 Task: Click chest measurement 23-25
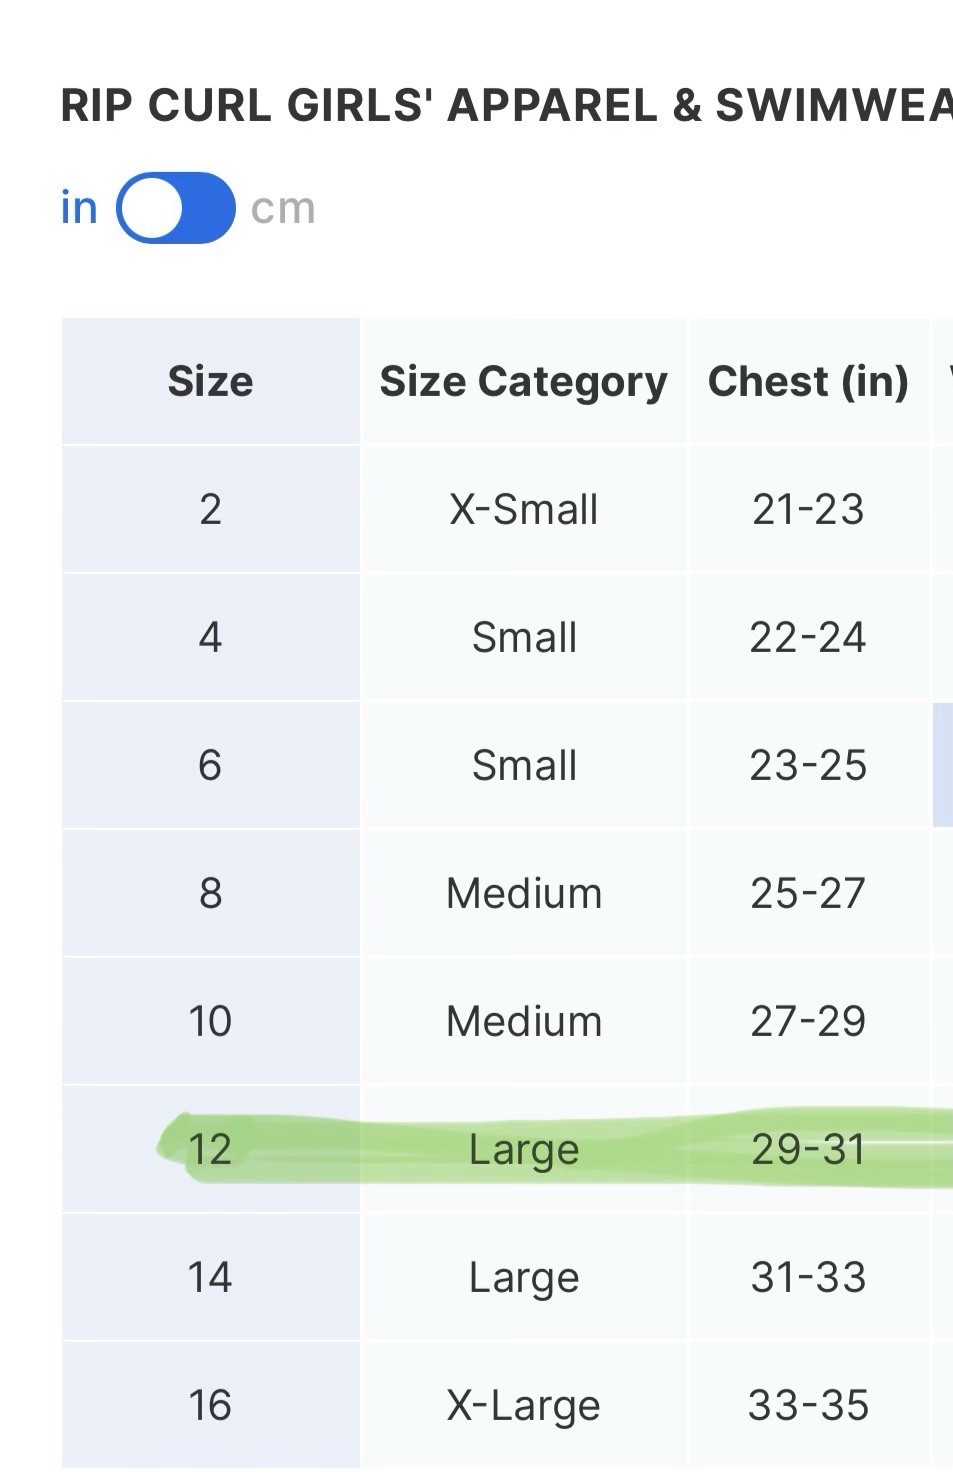808,765
